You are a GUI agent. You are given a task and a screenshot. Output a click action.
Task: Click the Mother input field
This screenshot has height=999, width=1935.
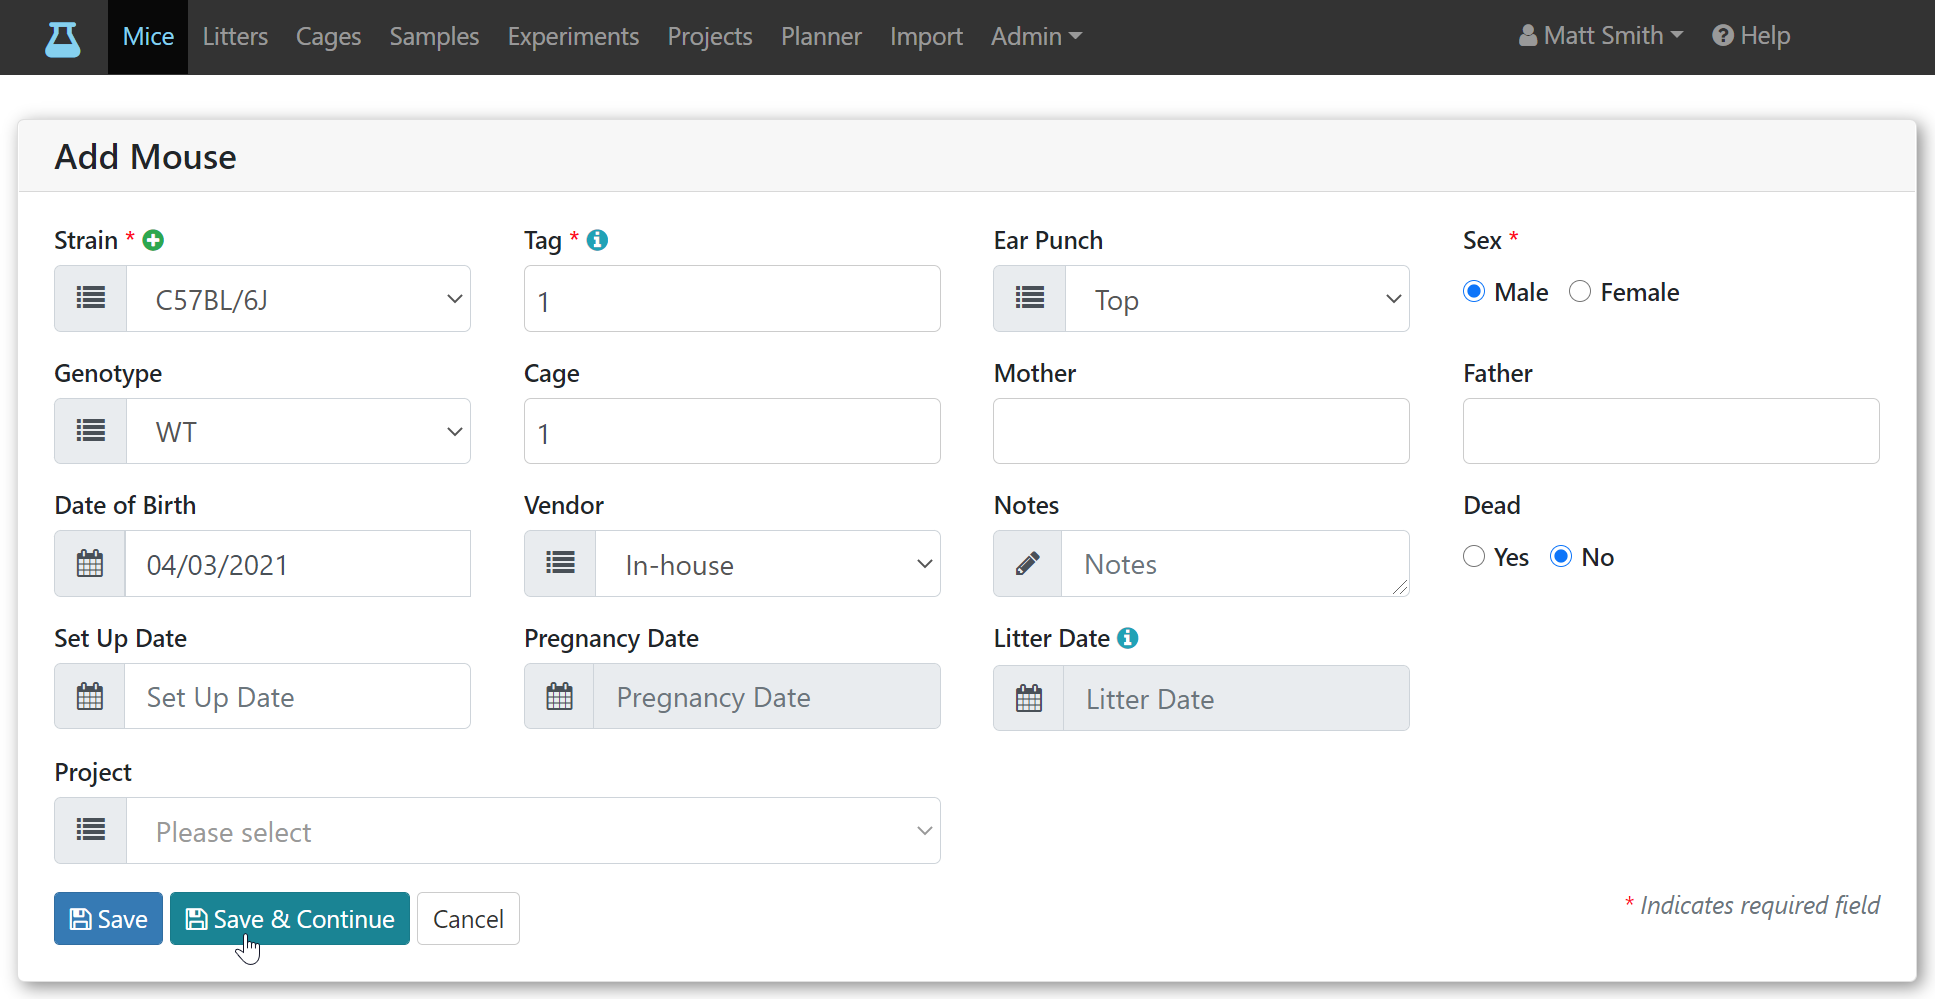click(1201, 431)
